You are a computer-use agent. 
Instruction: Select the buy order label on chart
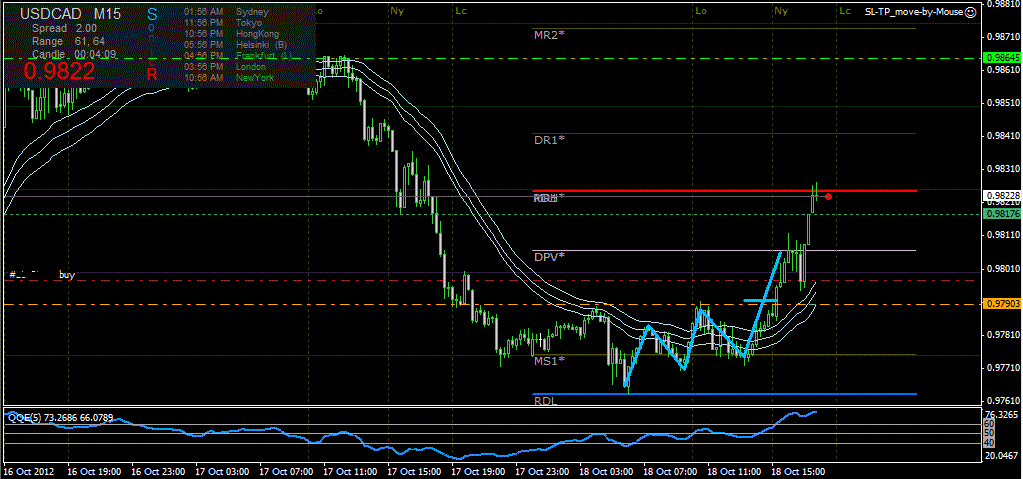(67, 274)
